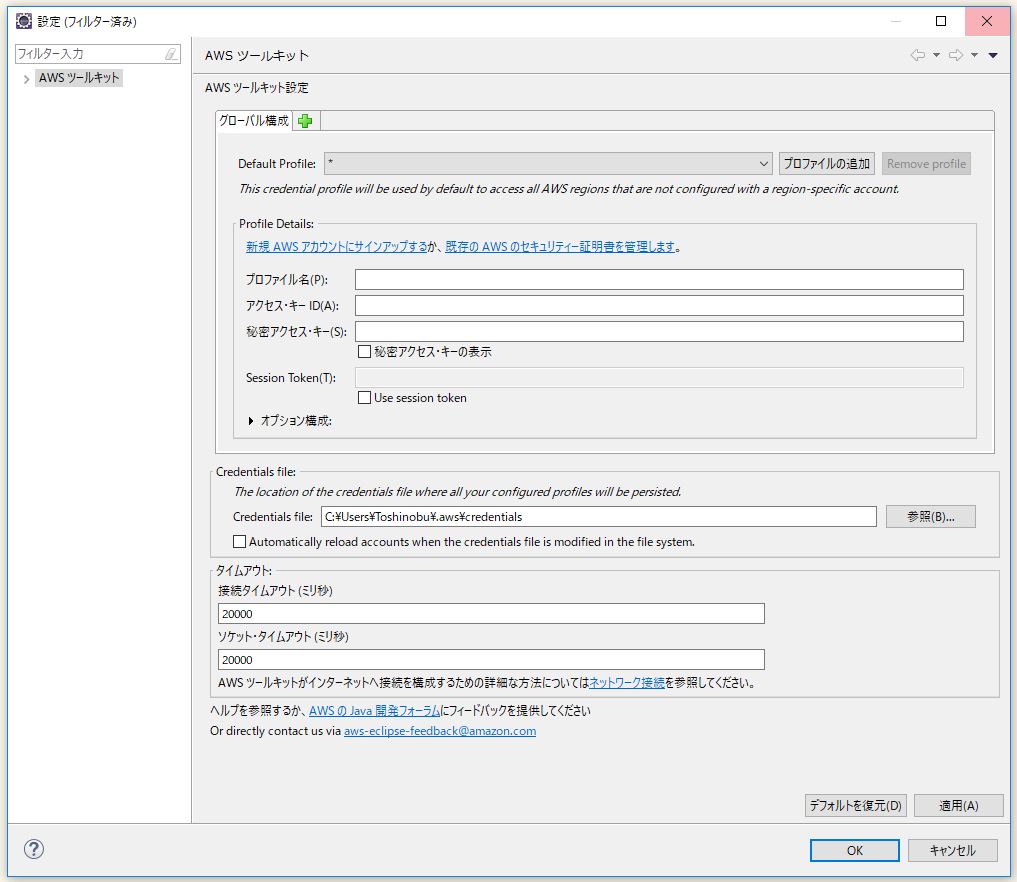Open the preferences page view menu triangle
This screenshot has width=1017, height=882.
pos(993,55)
